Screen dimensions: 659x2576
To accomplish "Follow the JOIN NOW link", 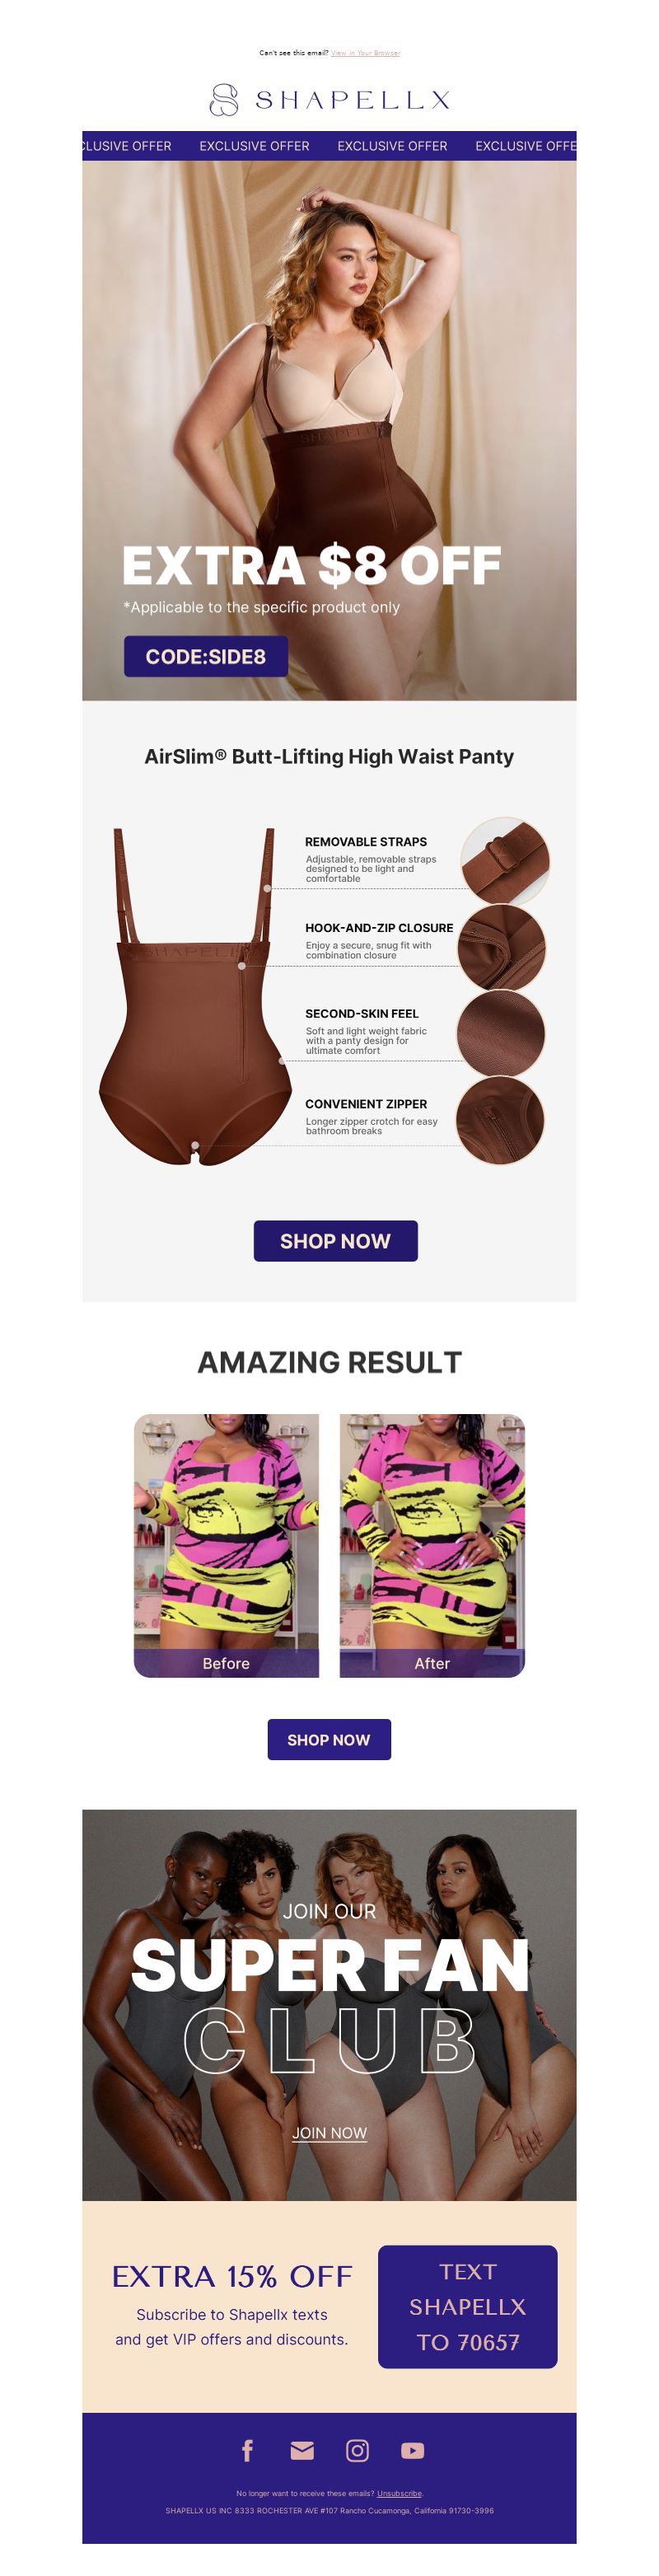I will [329, 2133].
